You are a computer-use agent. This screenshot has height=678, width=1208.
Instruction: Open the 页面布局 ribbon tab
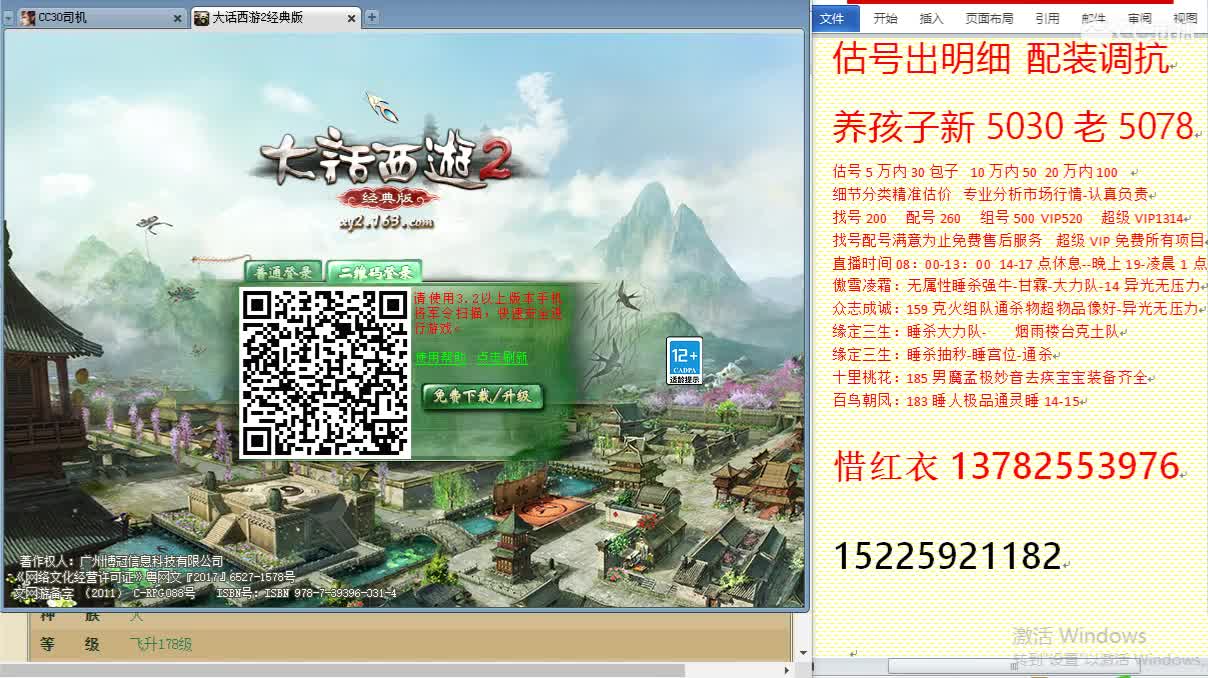pos(989,18)
